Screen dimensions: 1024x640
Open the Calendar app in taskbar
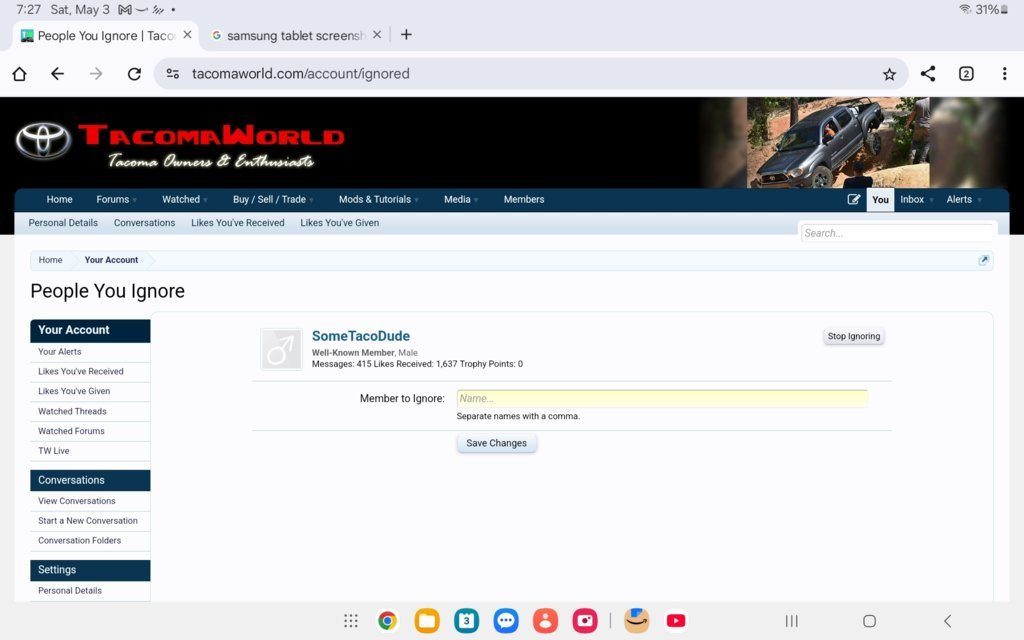pos(466,620)
